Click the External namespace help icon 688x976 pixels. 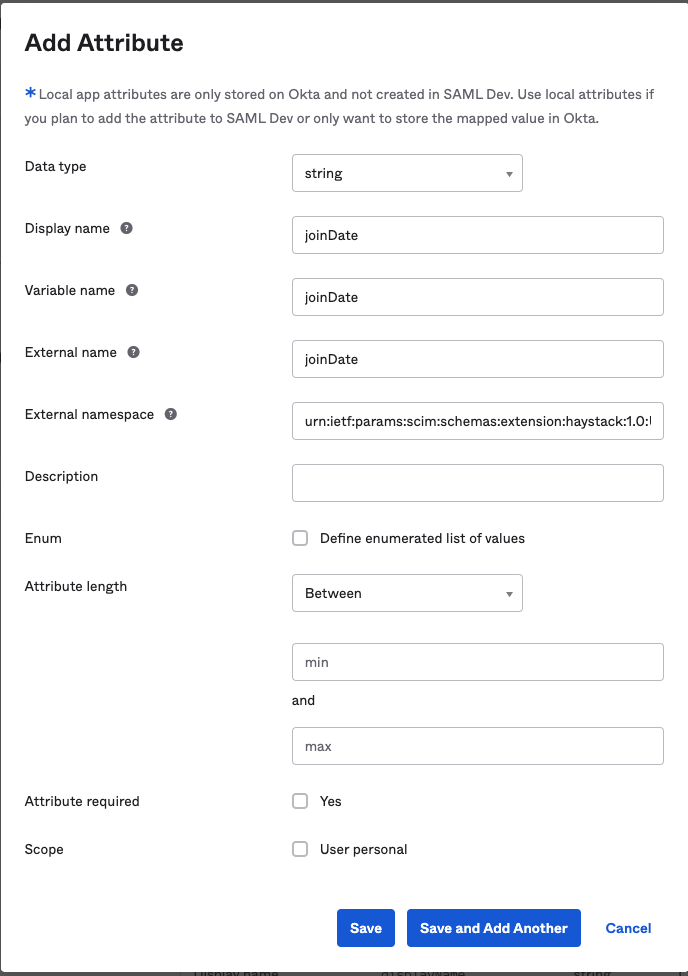[x=171, y=414]
